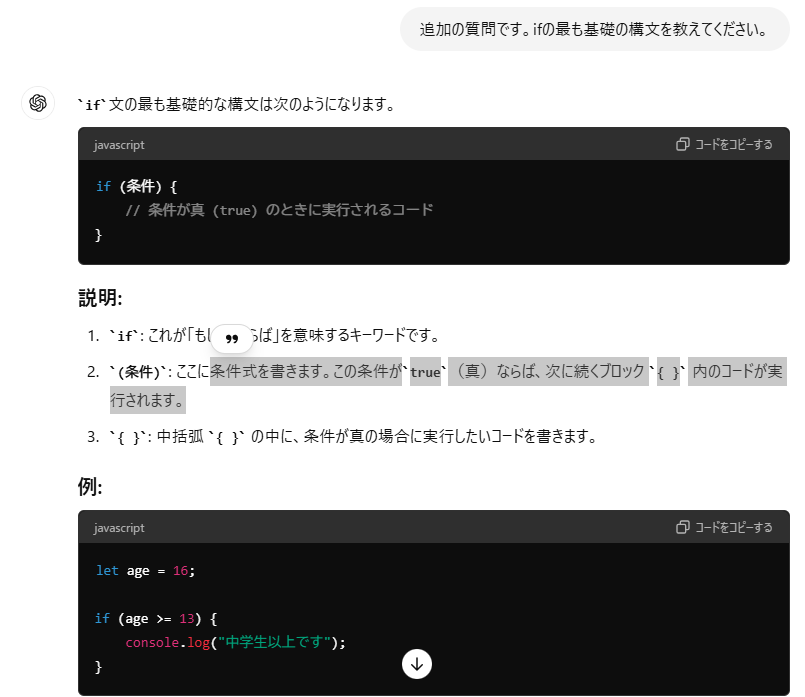Click the first code block's javascript label
Image resolution: width=805 pixels, height=697 pixels.
coord(119,145)
